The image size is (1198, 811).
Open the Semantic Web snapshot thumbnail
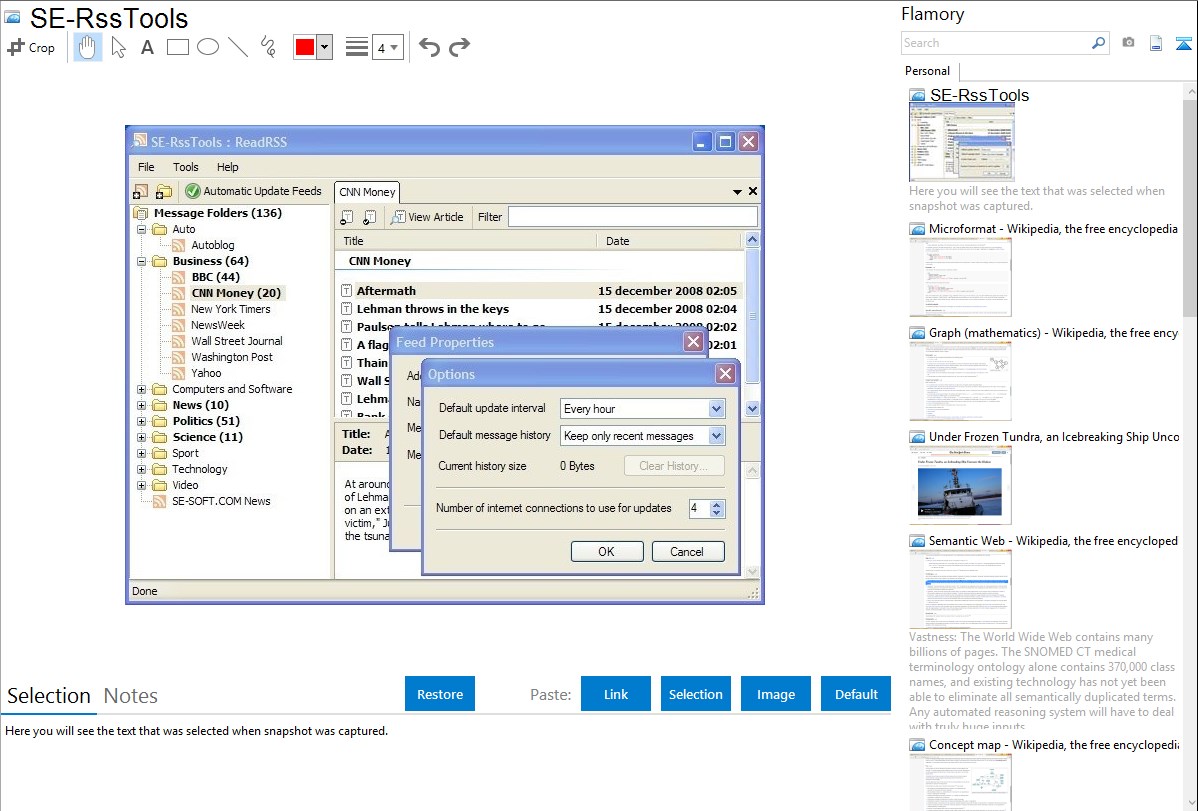[960, 588]
